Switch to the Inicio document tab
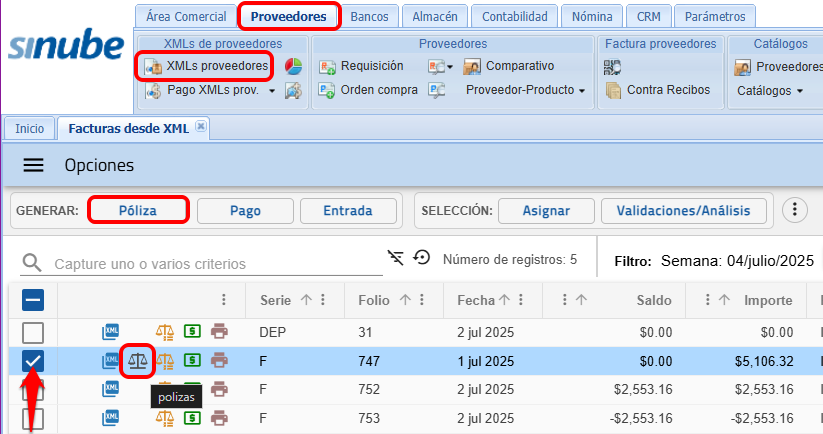The height and width of the screenshot is (434, 823). (29, 129)
